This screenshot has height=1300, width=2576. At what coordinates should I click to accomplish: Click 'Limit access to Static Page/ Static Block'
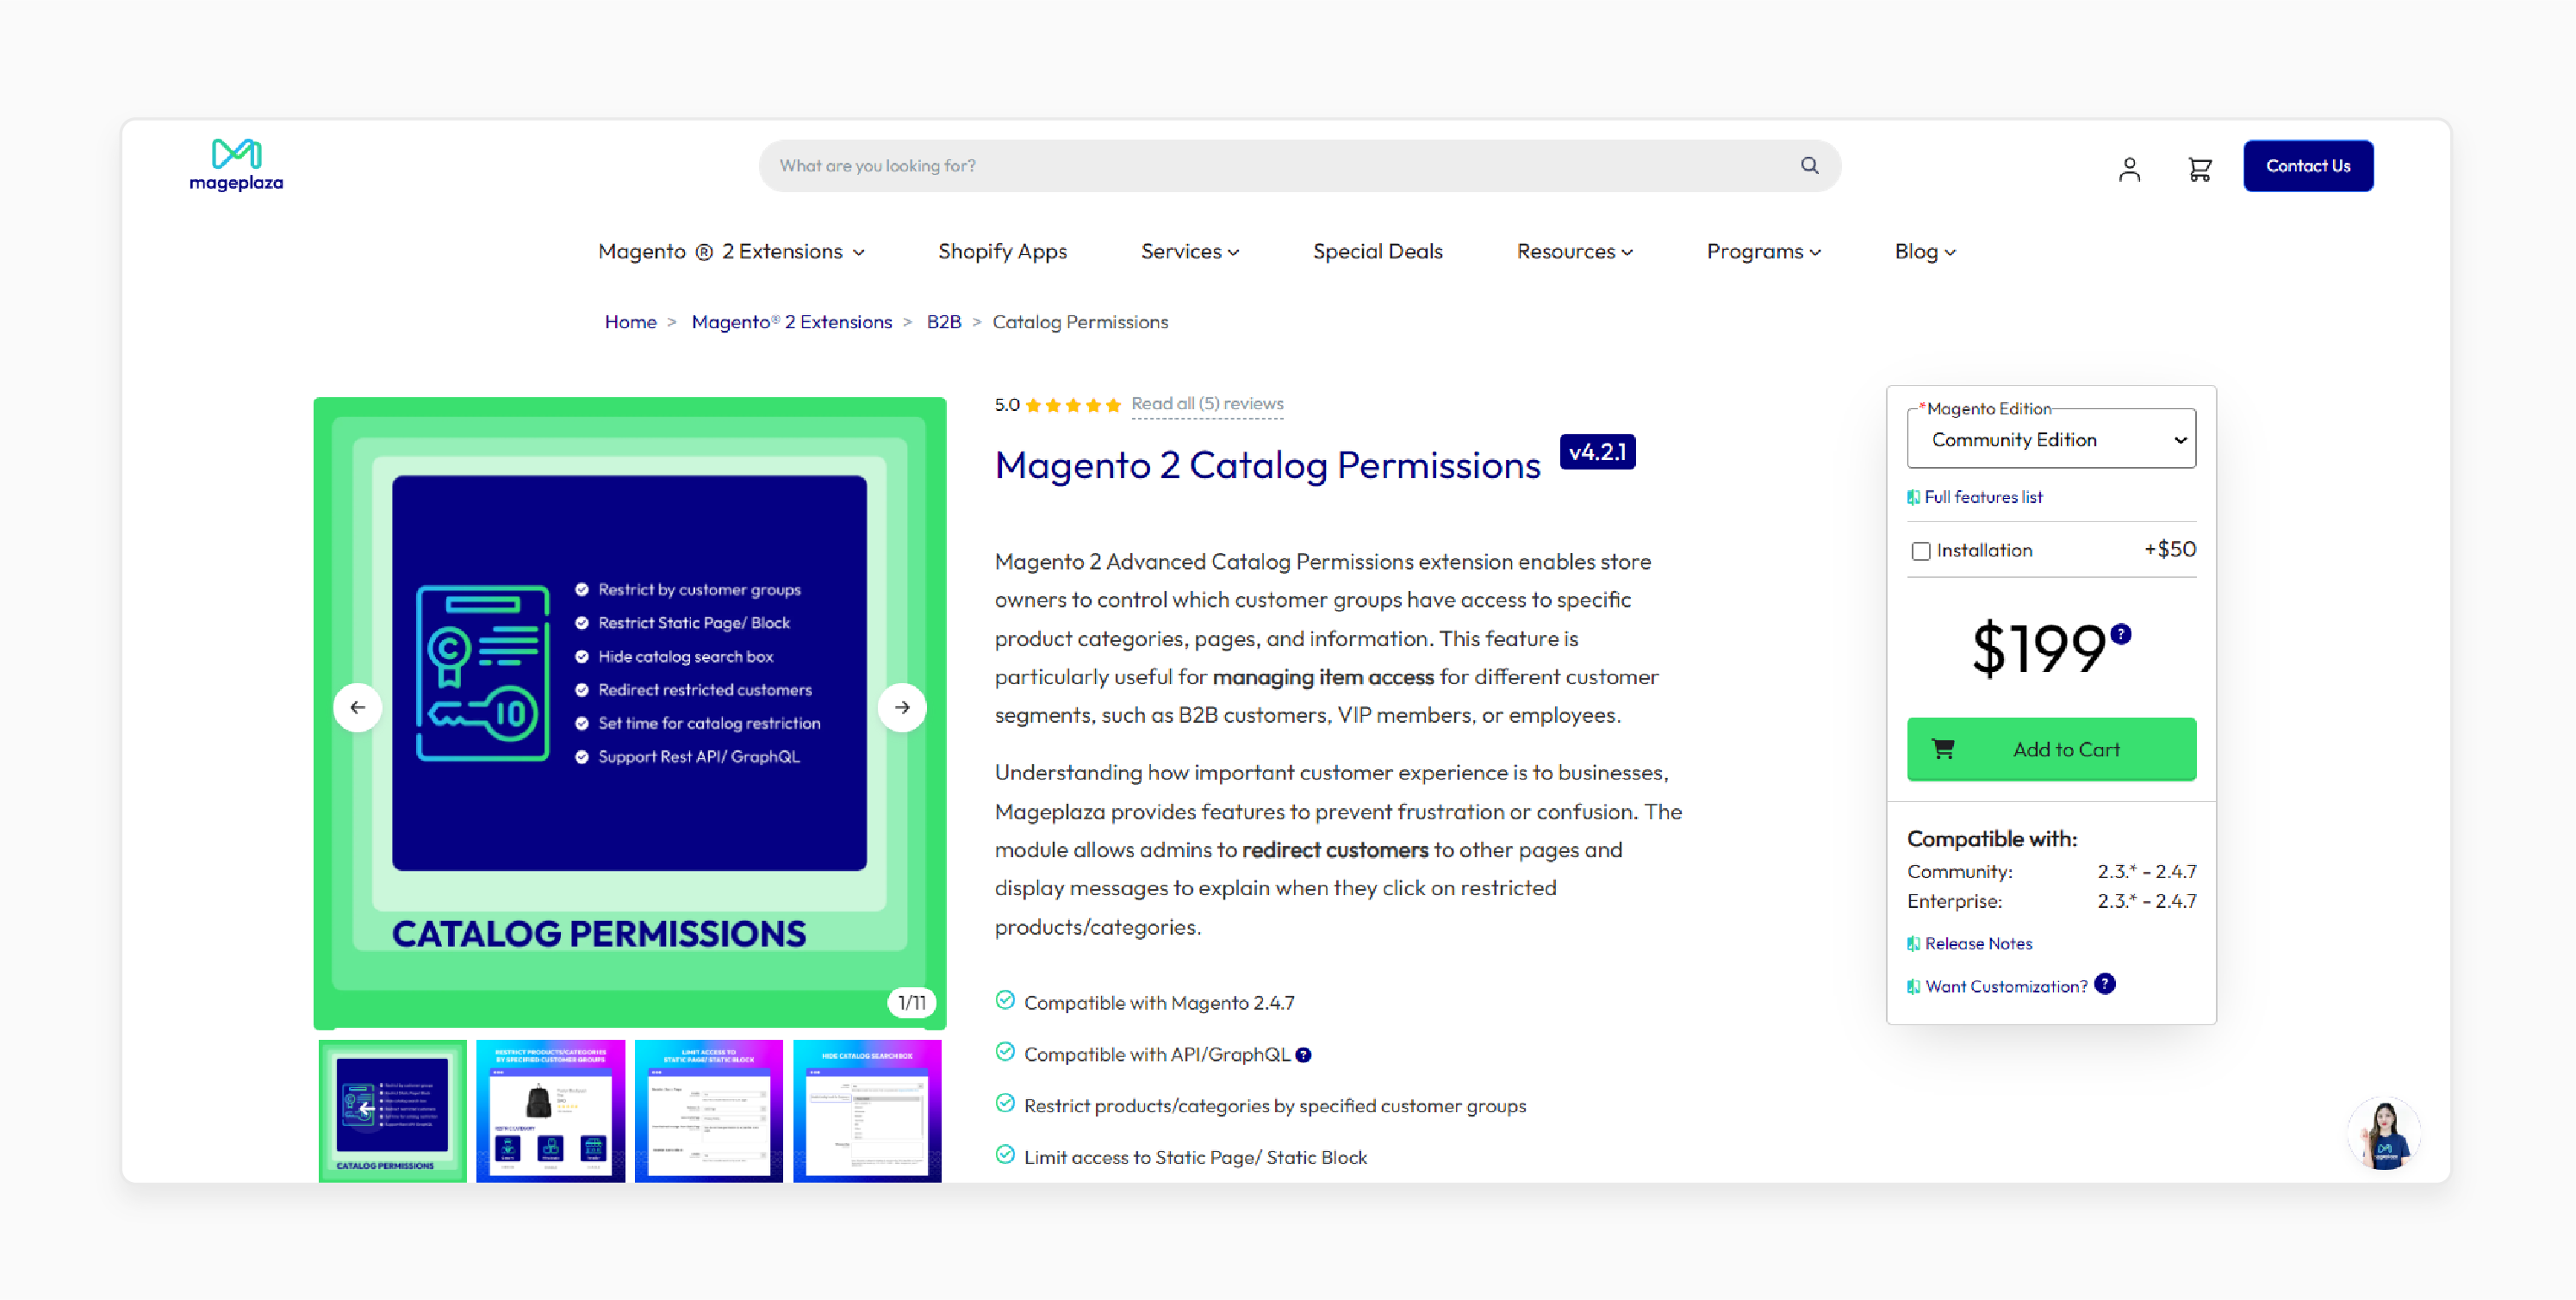coord(1195,1157)
